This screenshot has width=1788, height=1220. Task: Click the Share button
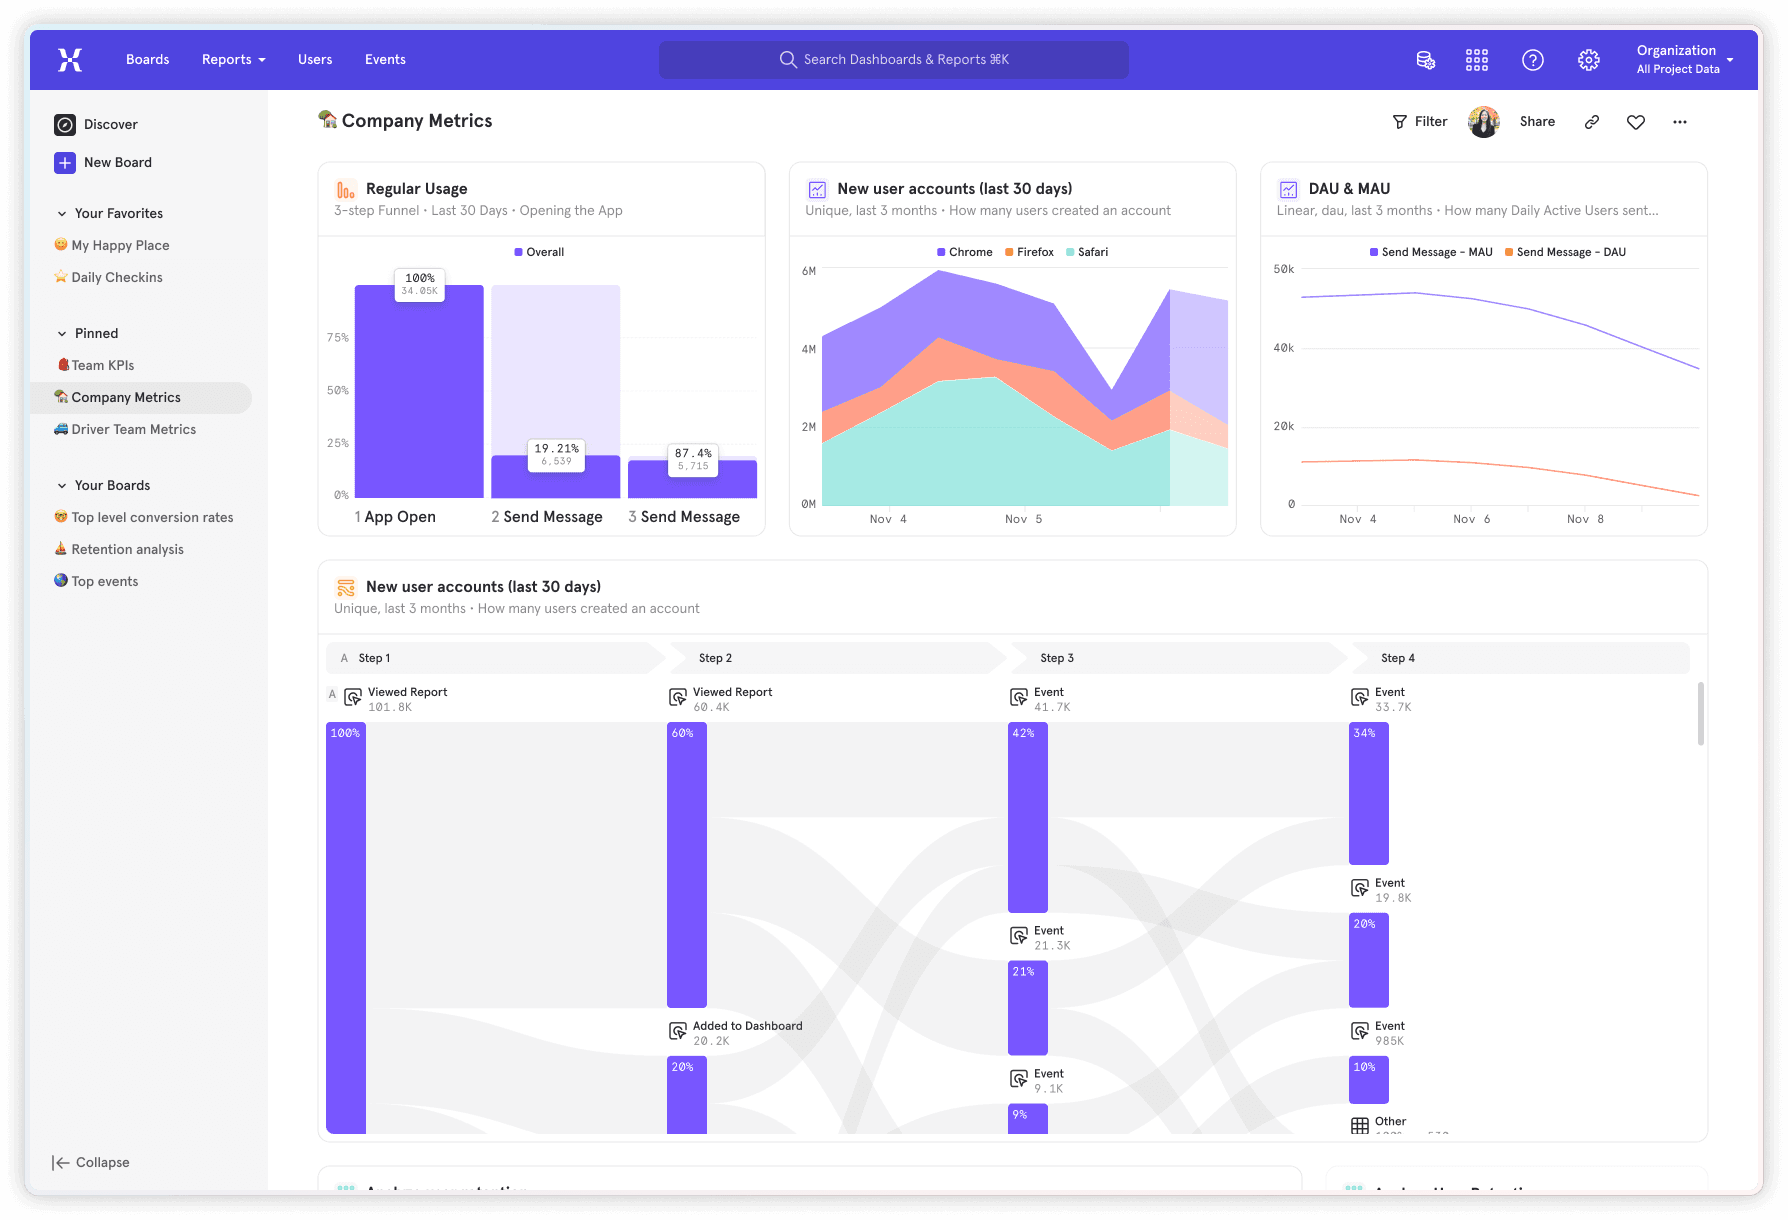click(1537, 122)
